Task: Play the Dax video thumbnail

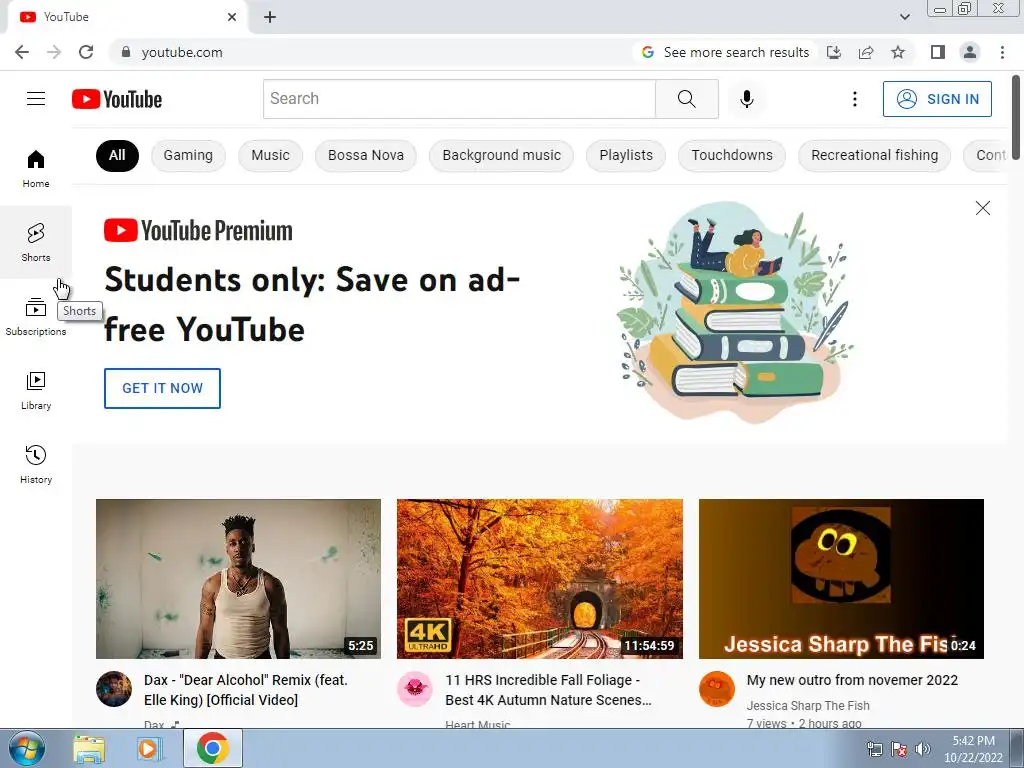Action: click(238, 579)
